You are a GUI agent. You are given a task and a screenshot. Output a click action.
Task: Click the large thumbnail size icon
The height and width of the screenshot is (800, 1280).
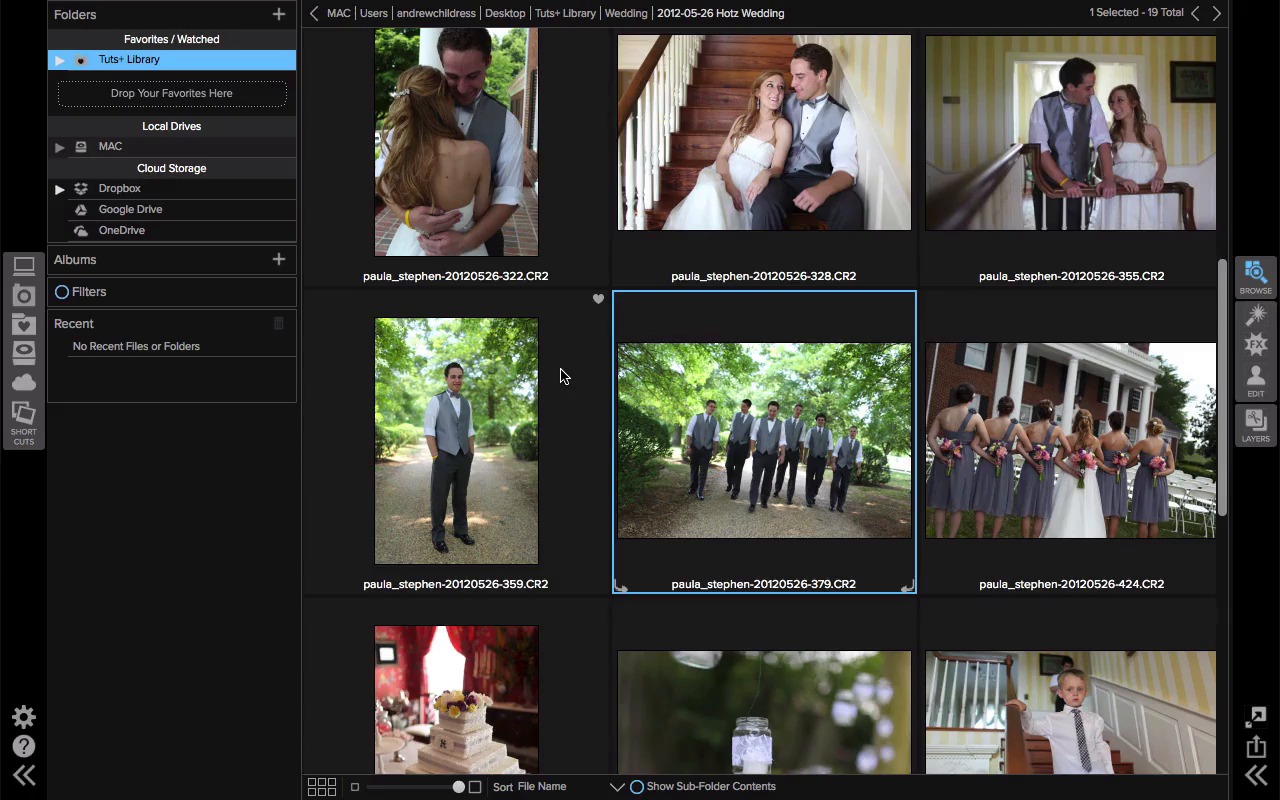click(475, 787)
